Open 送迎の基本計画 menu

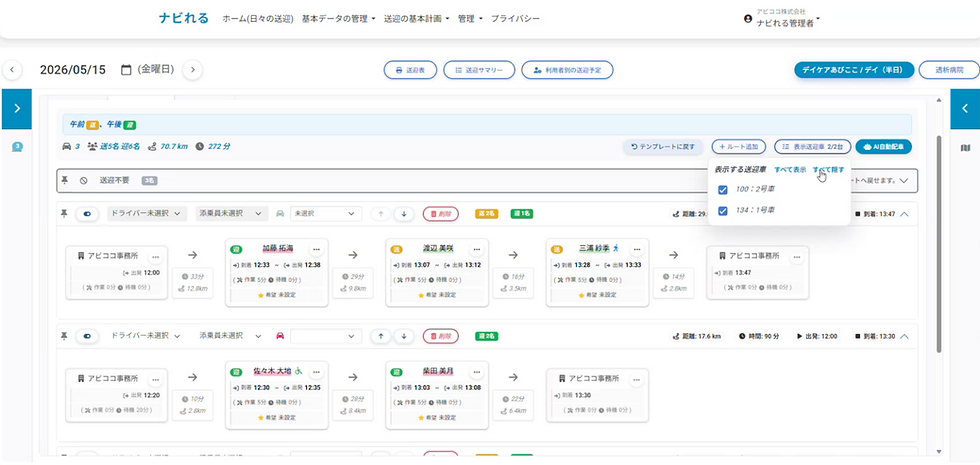(417, 19)
